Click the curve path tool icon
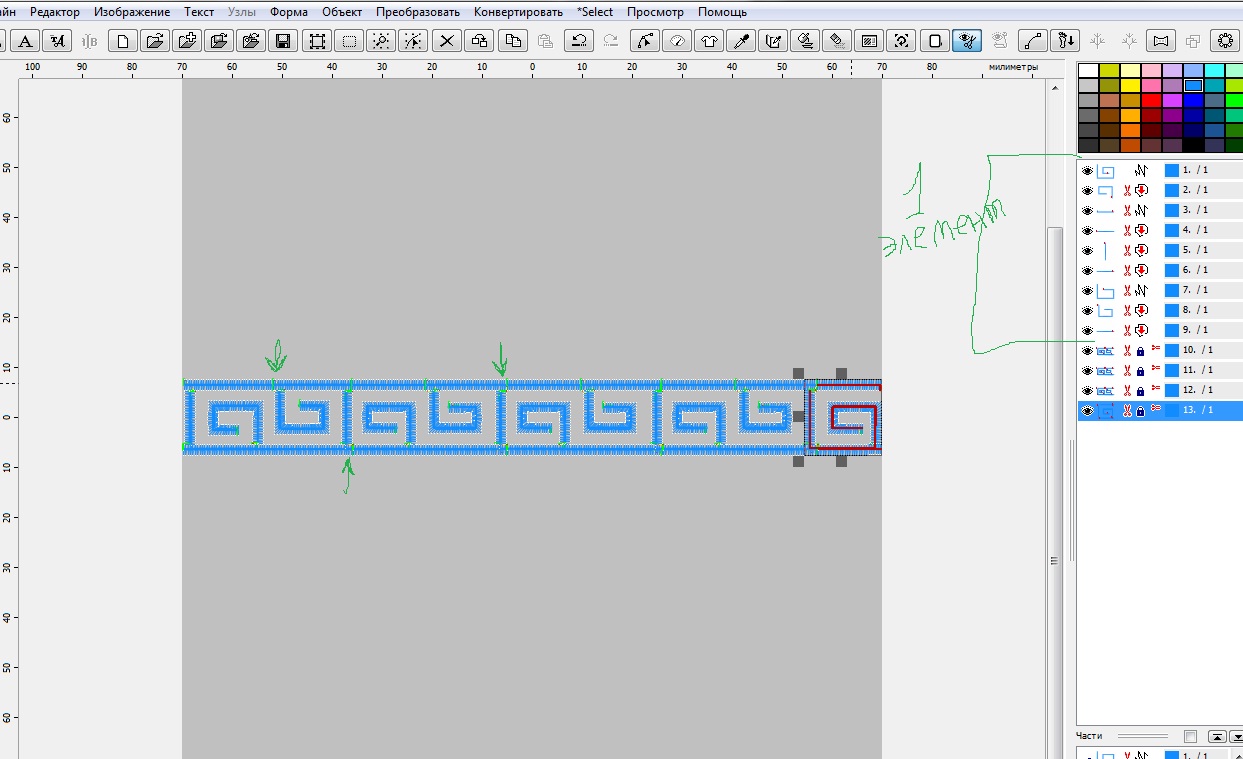1243x759 pixels. click(x=1033, y=41)
